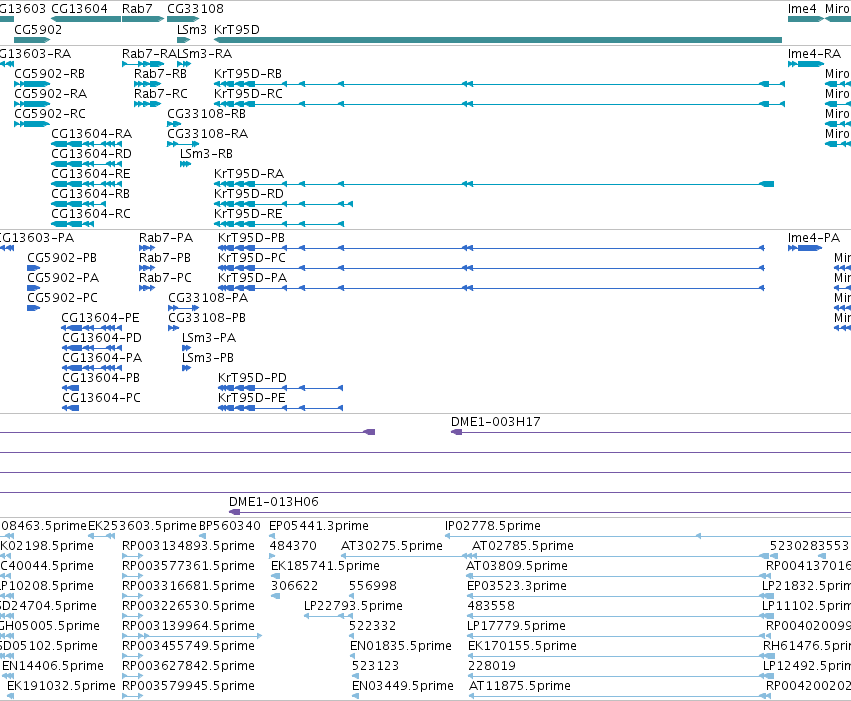Select EST AT30275.5prime
Viewport: 851px width, 701px height.
[392, 546]
